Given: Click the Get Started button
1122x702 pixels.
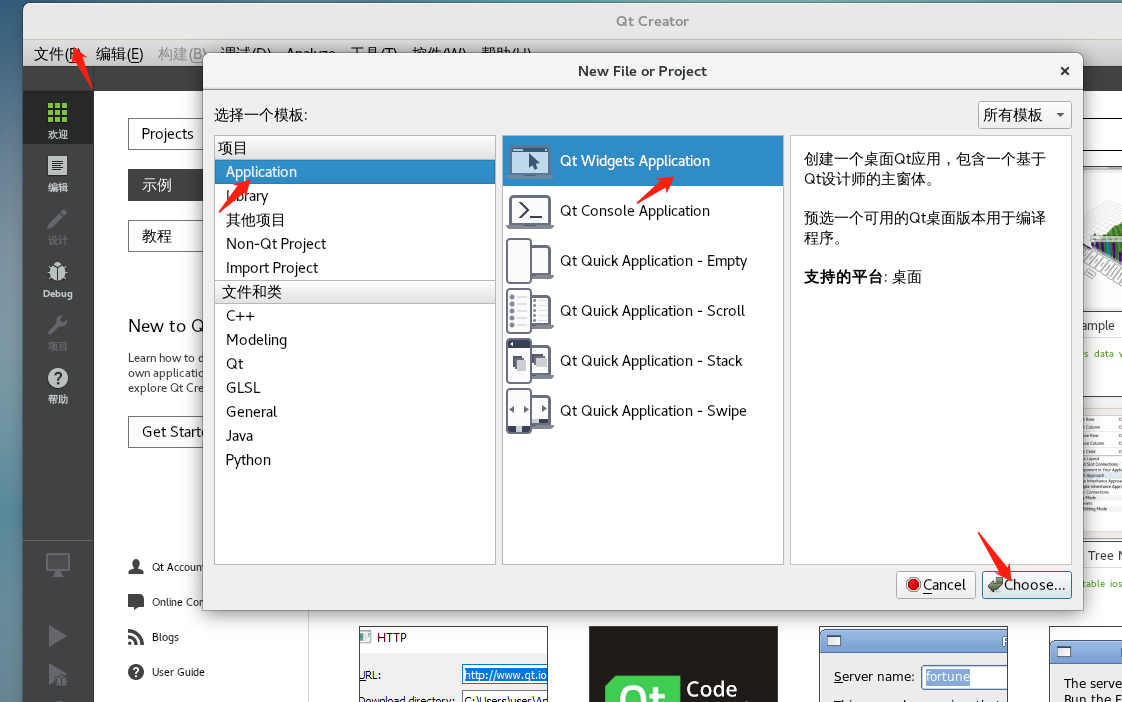Looking at the screenshot, I should pyautogui.click(x=166, y=432).
